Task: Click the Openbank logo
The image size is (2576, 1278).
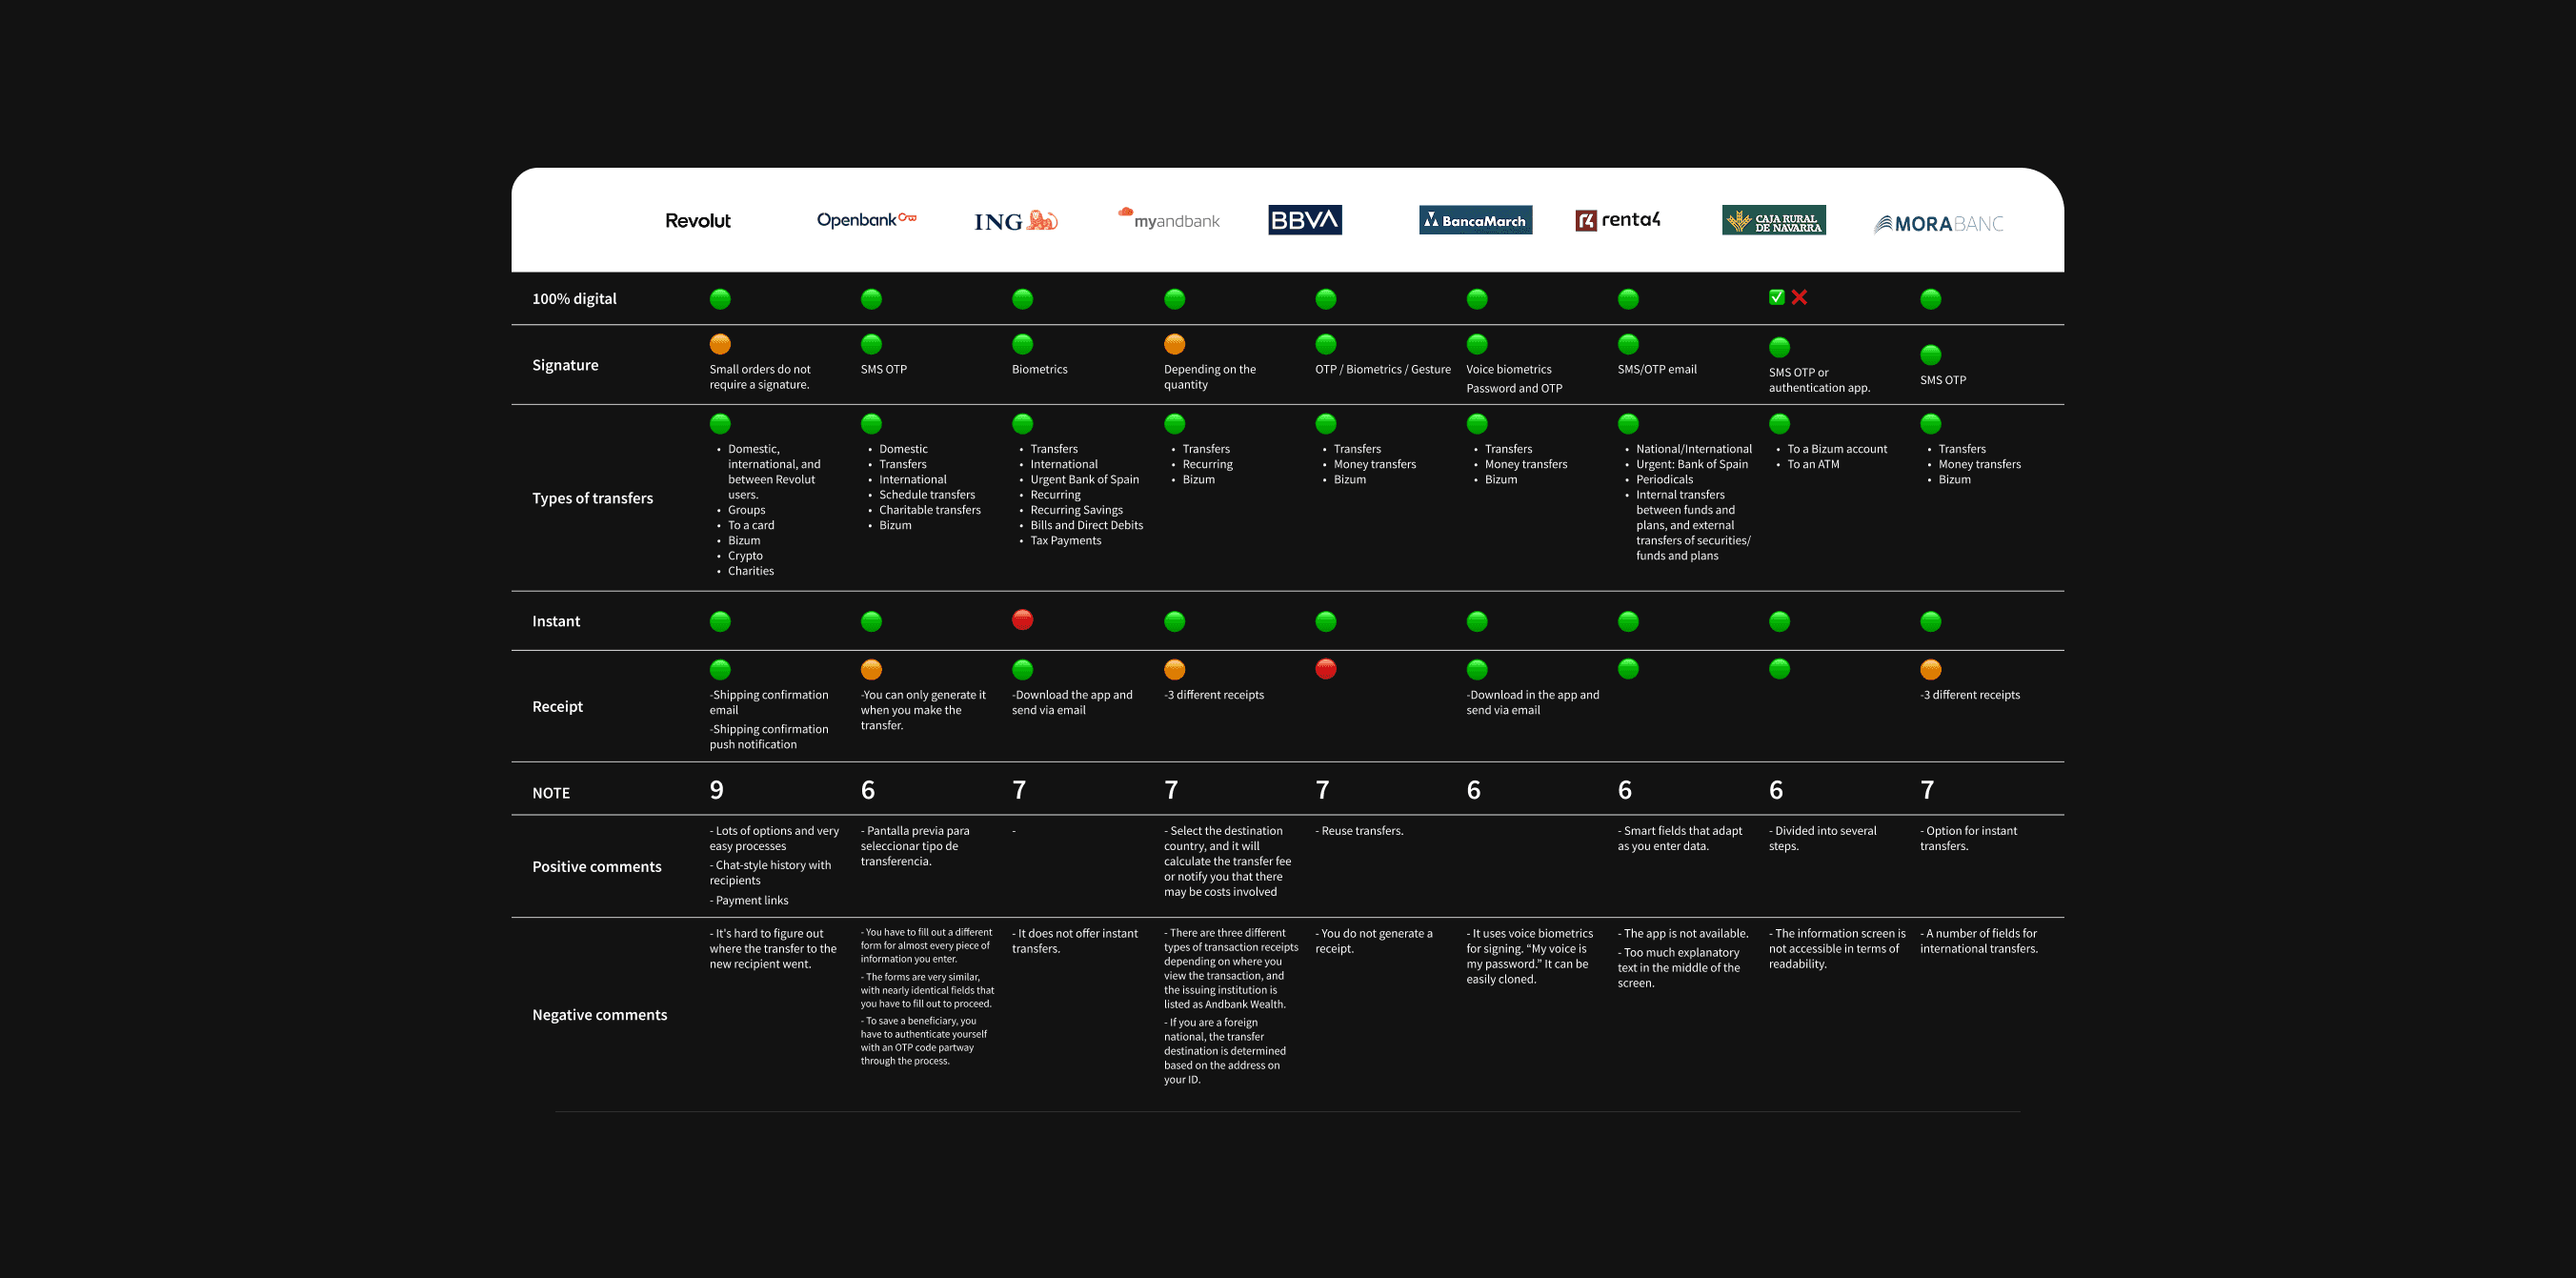Action: (x=865, y=220)
